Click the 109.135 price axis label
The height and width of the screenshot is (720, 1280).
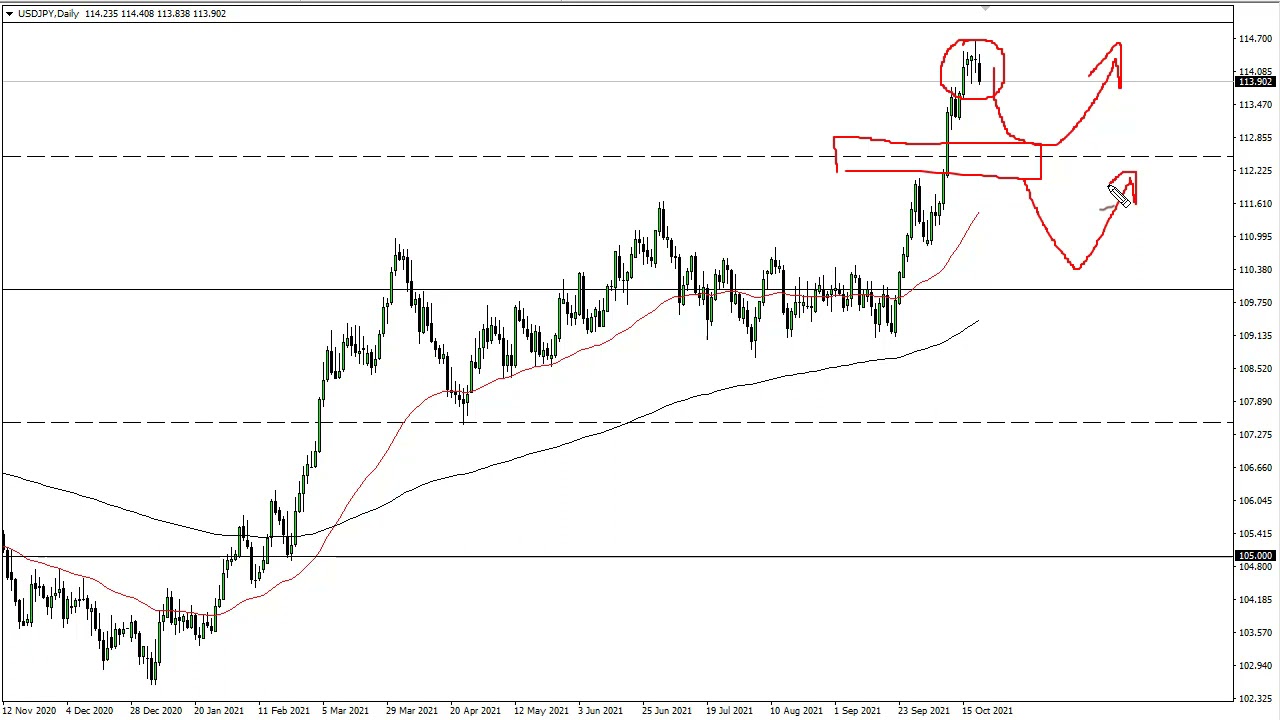pyautogui.click(x=1255, y=336)
